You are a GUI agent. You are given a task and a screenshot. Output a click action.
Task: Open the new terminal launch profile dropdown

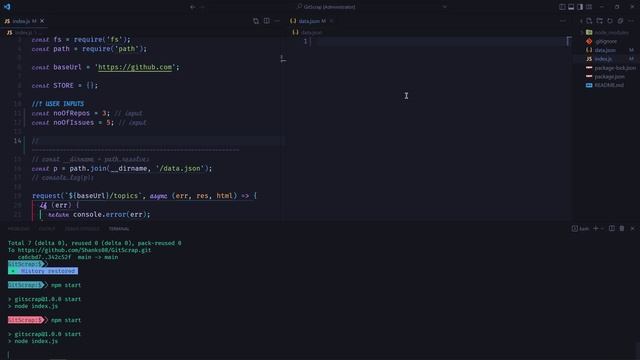(x=602, y=229)
